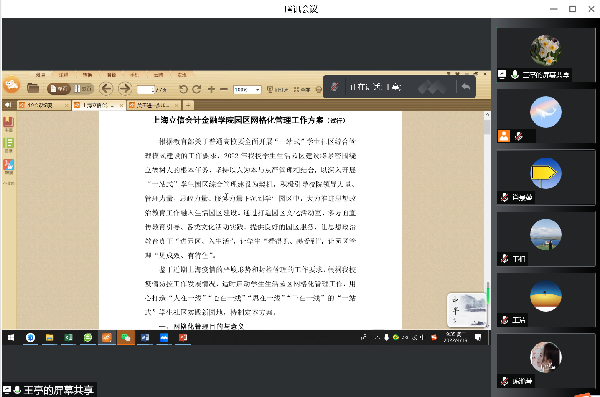Open Tencent Meeting icon on shared taskbar
Screen dimensions: 600x397
(x=164, y=337)
